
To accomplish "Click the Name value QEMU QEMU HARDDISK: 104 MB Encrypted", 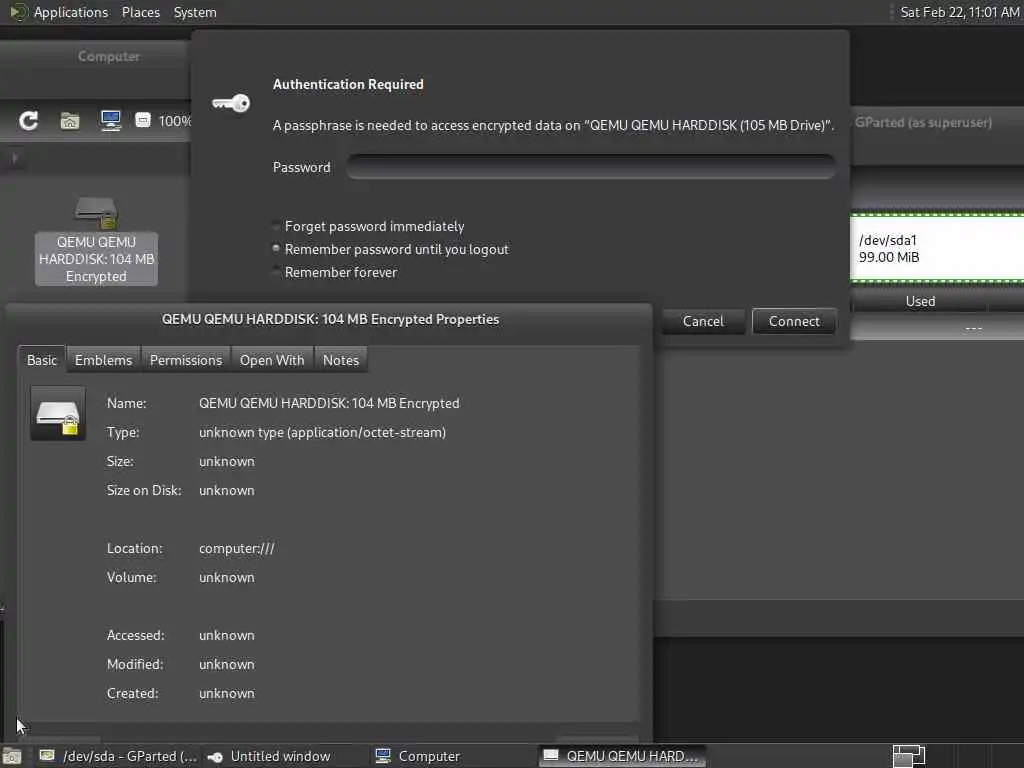I will pos(329,404).
